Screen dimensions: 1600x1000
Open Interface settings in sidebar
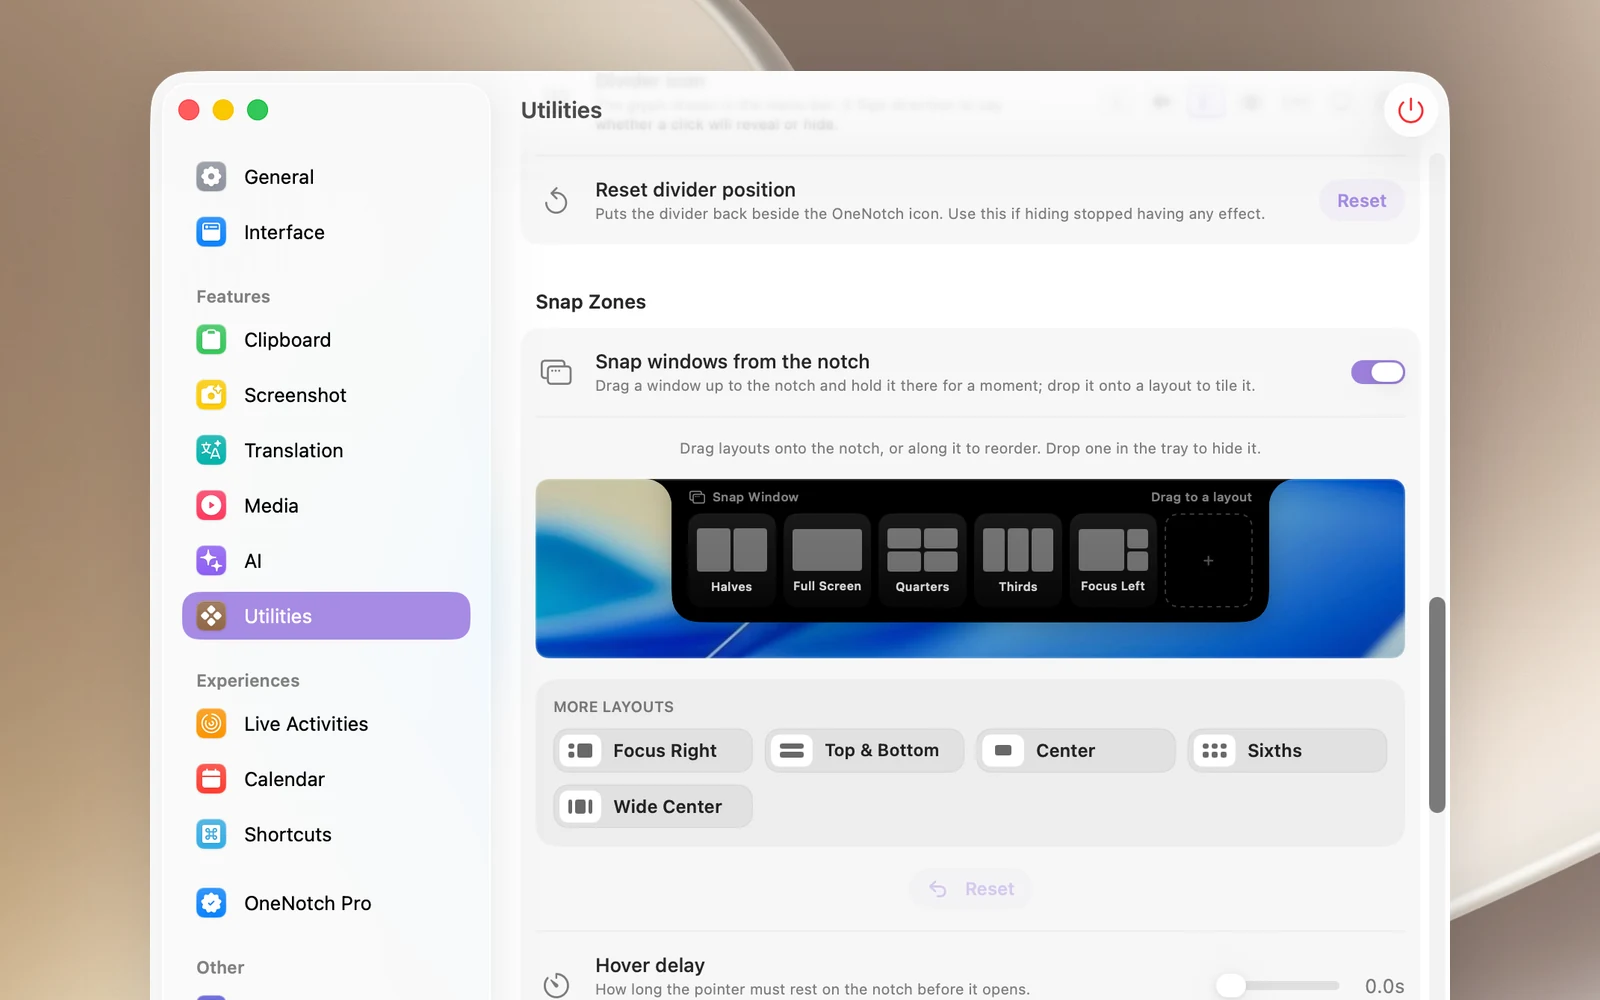click(x=326, y=232)
